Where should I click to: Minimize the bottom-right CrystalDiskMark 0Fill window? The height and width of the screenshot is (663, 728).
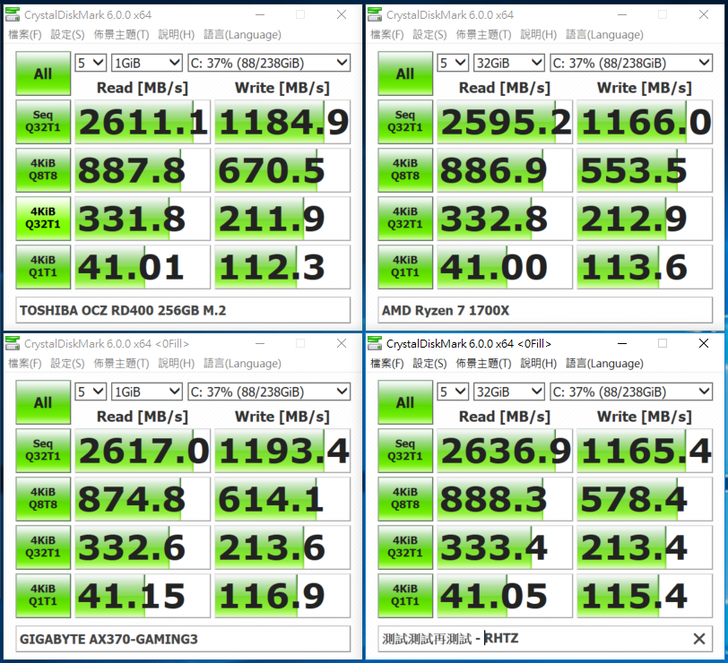[x=622, y=344]
